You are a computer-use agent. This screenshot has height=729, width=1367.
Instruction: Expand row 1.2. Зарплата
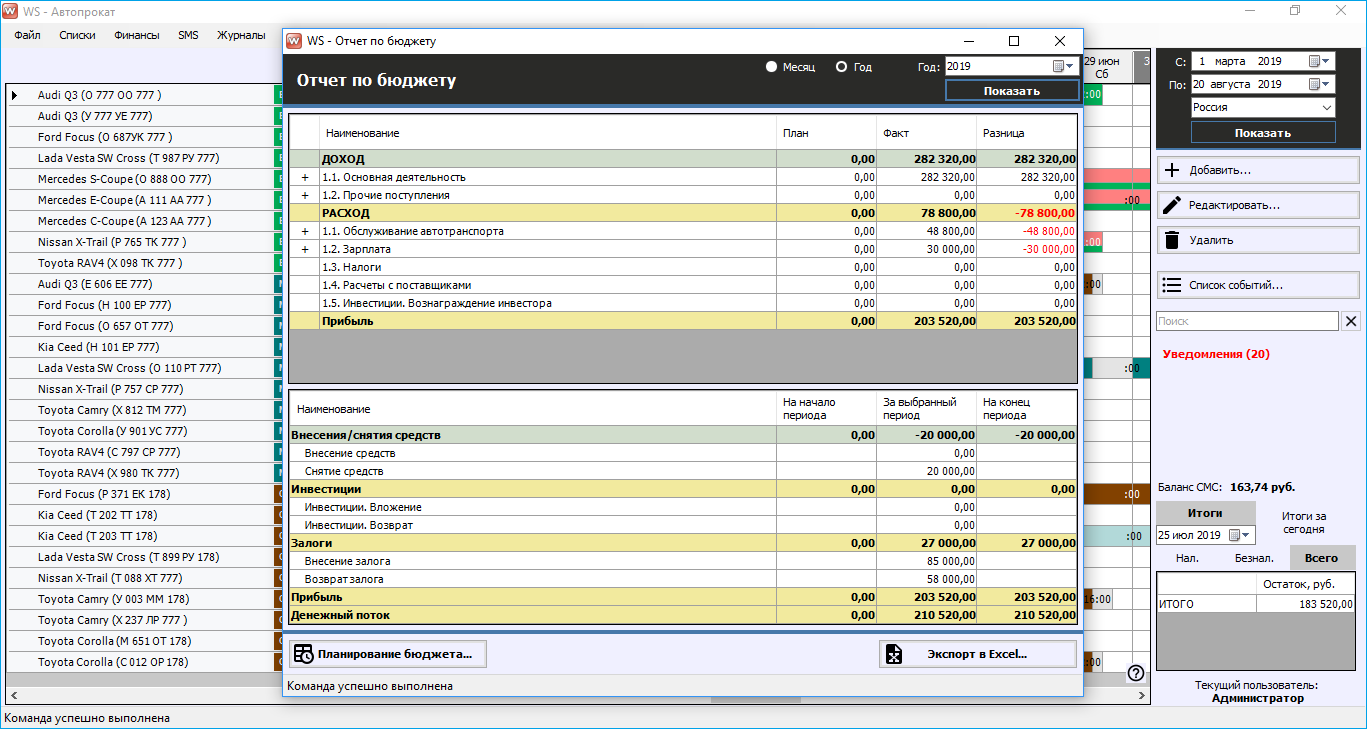click(305, 249)
